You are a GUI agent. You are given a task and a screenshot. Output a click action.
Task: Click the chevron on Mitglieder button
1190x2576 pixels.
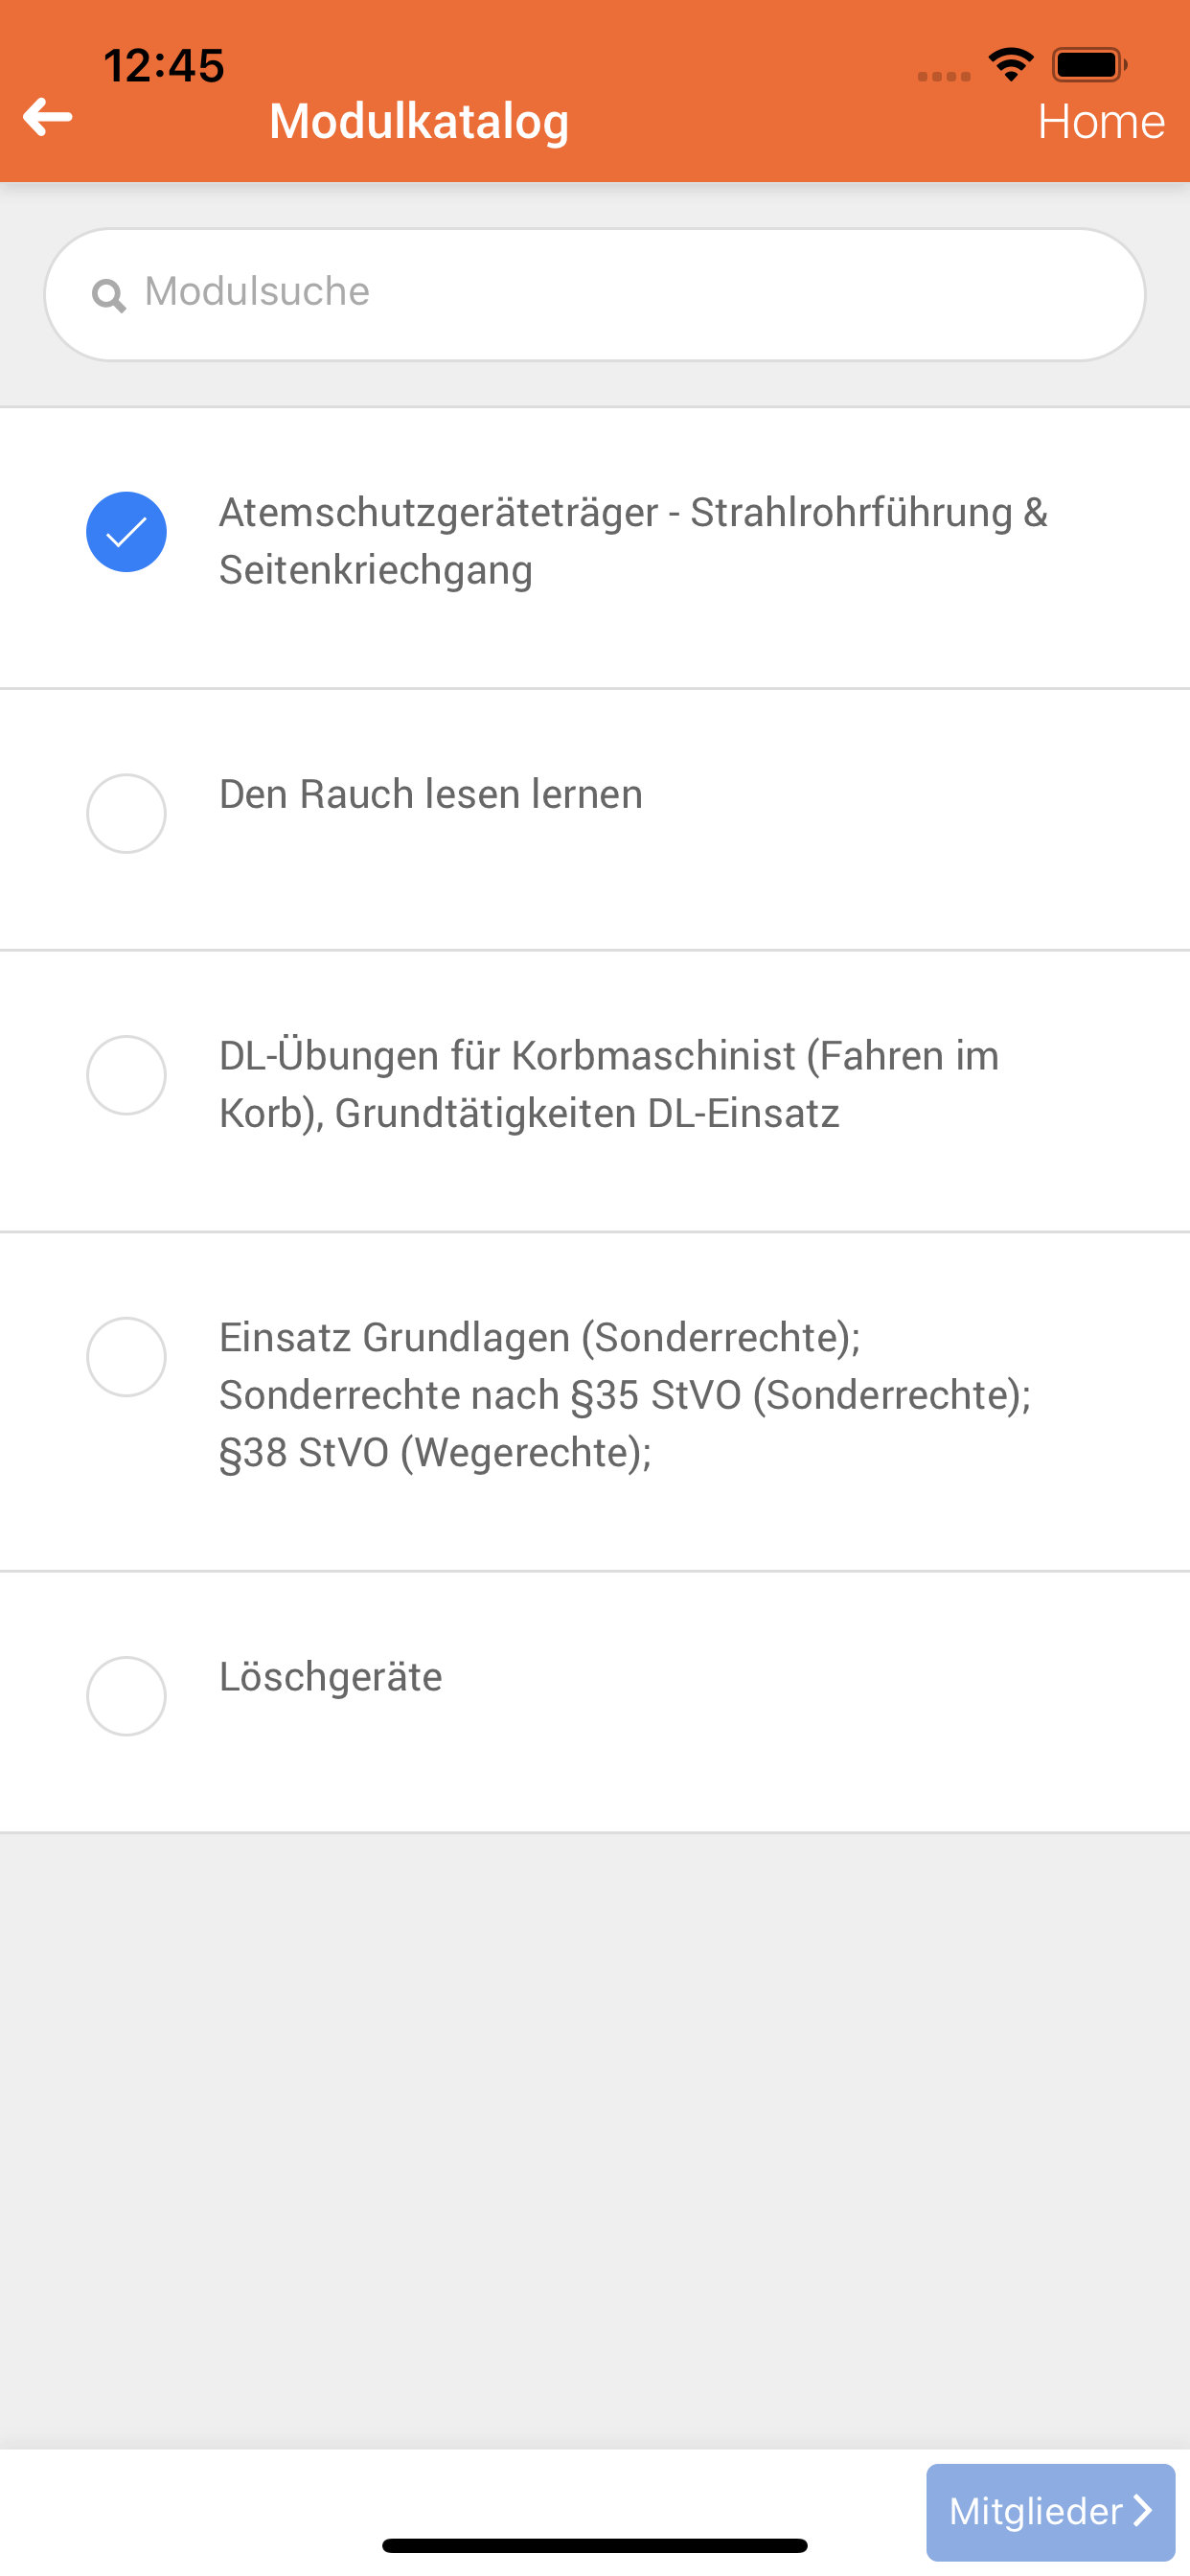1142,2510
